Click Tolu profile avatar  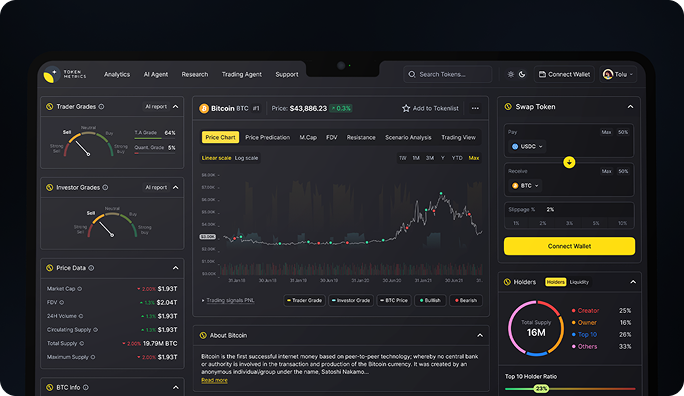point(608,75)
